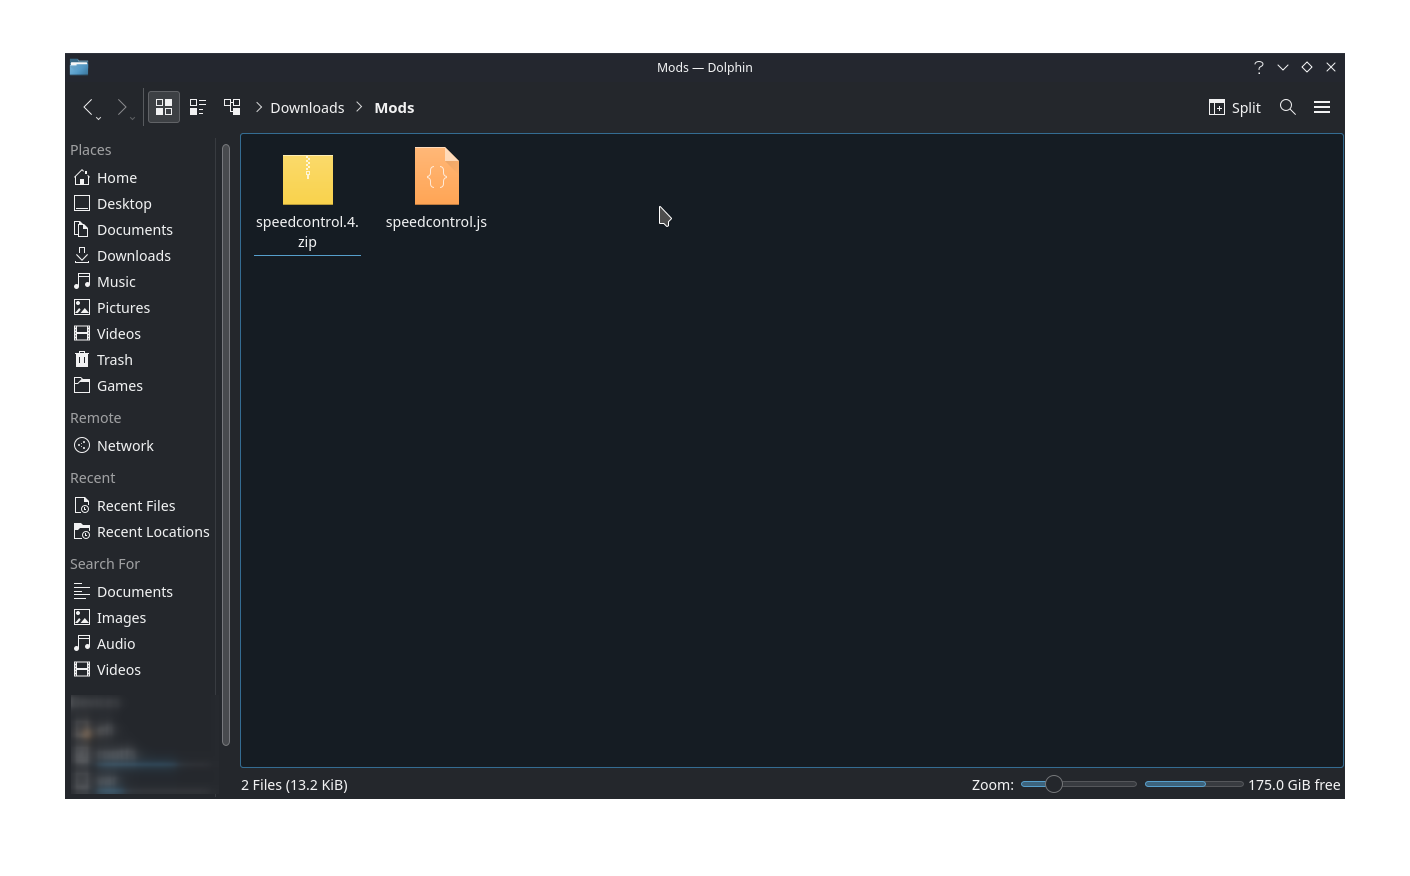Navigate to Downloads in the breadcrumb
1410x876 pixels.
pos(307,108)
